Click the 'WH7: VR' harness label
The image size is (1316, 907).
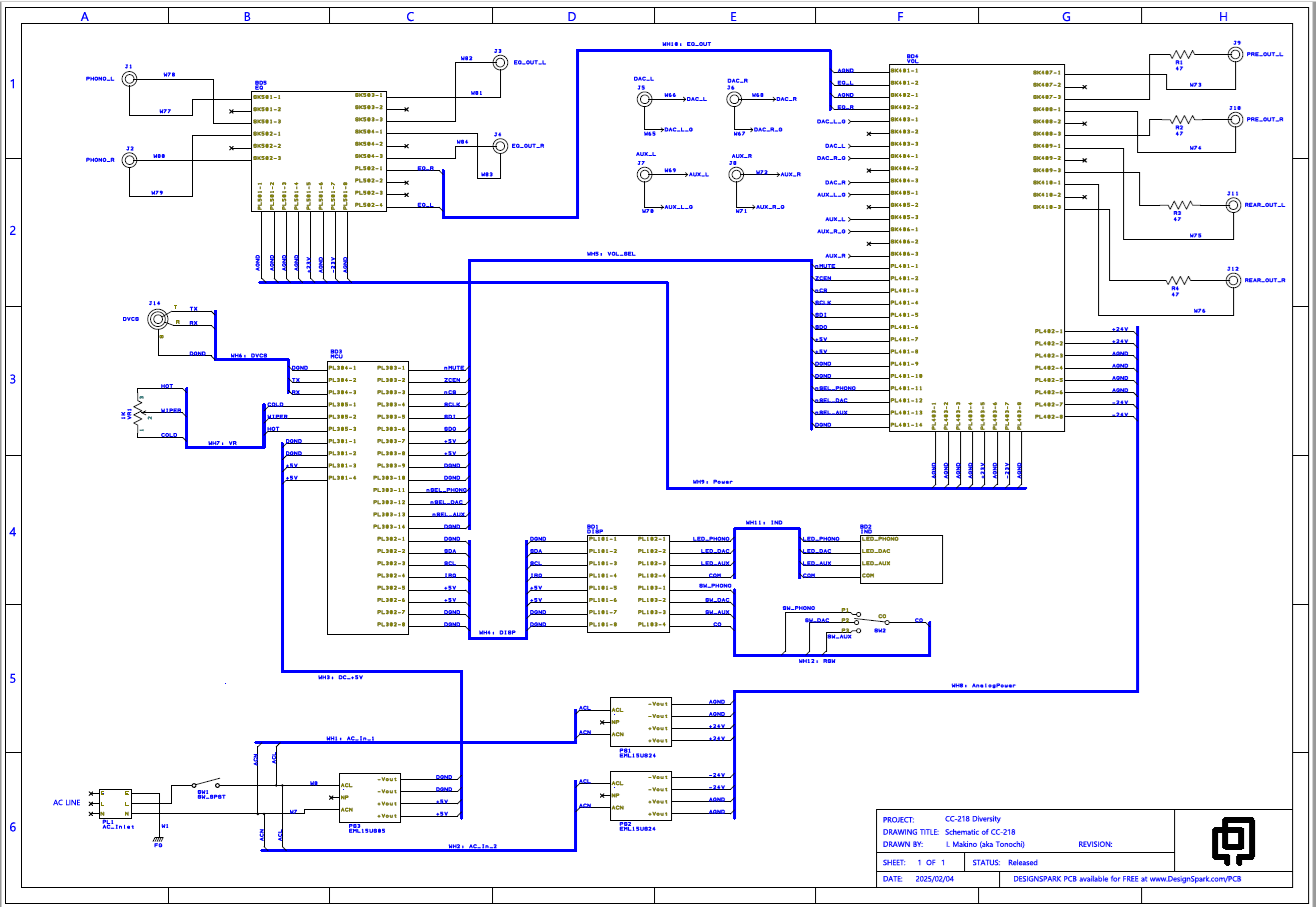(222, 443)
